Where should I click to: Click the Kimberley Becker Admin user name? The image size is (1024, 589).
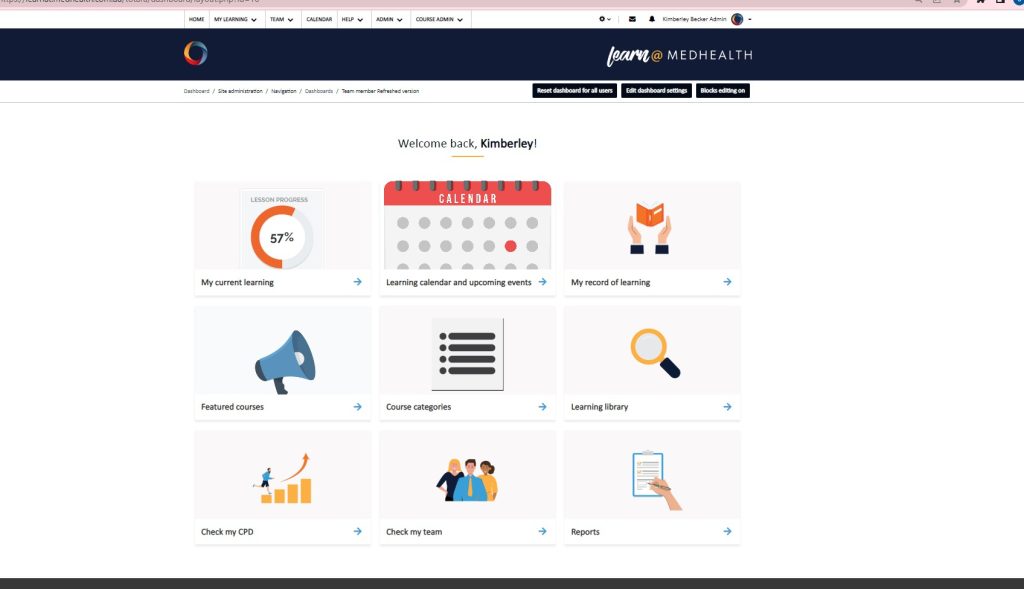(x=694, y=20)
